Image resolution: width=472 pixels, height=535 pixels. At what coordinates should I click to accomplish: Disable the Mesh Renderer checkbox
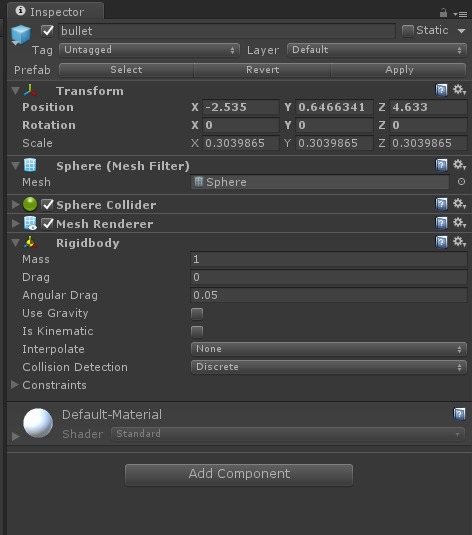47,224
